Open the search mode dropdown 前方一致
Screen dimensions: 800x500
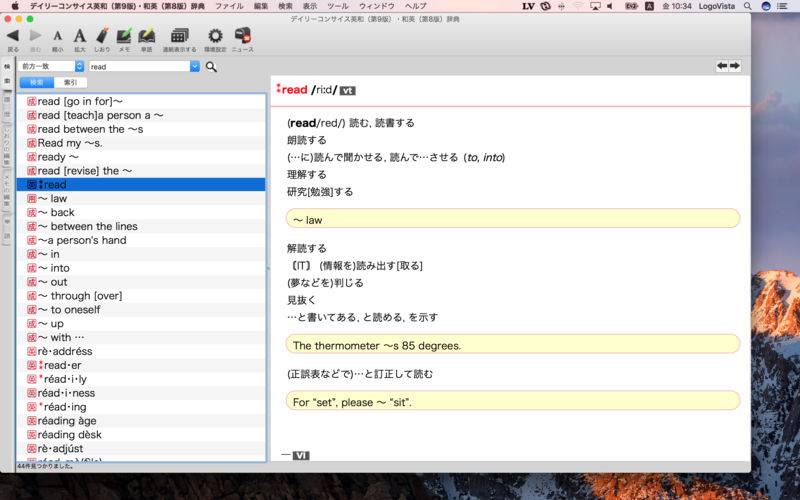click(51, 66)
